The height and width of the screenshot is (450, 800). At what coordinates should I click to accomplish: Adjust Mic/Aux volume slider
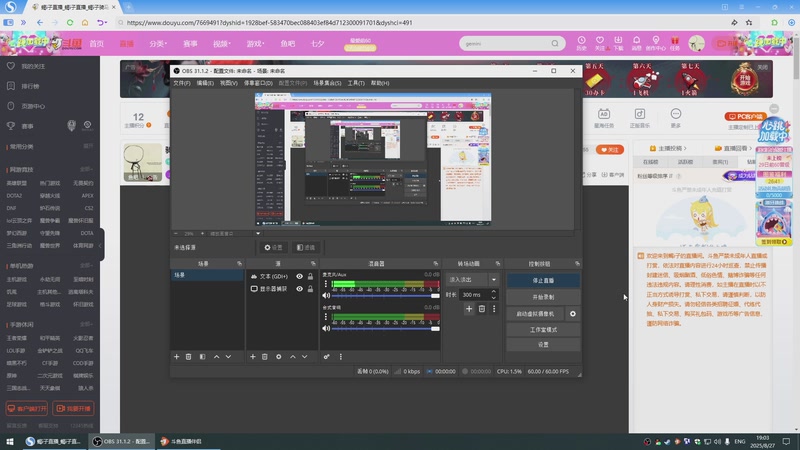click(x=385, y=295)
